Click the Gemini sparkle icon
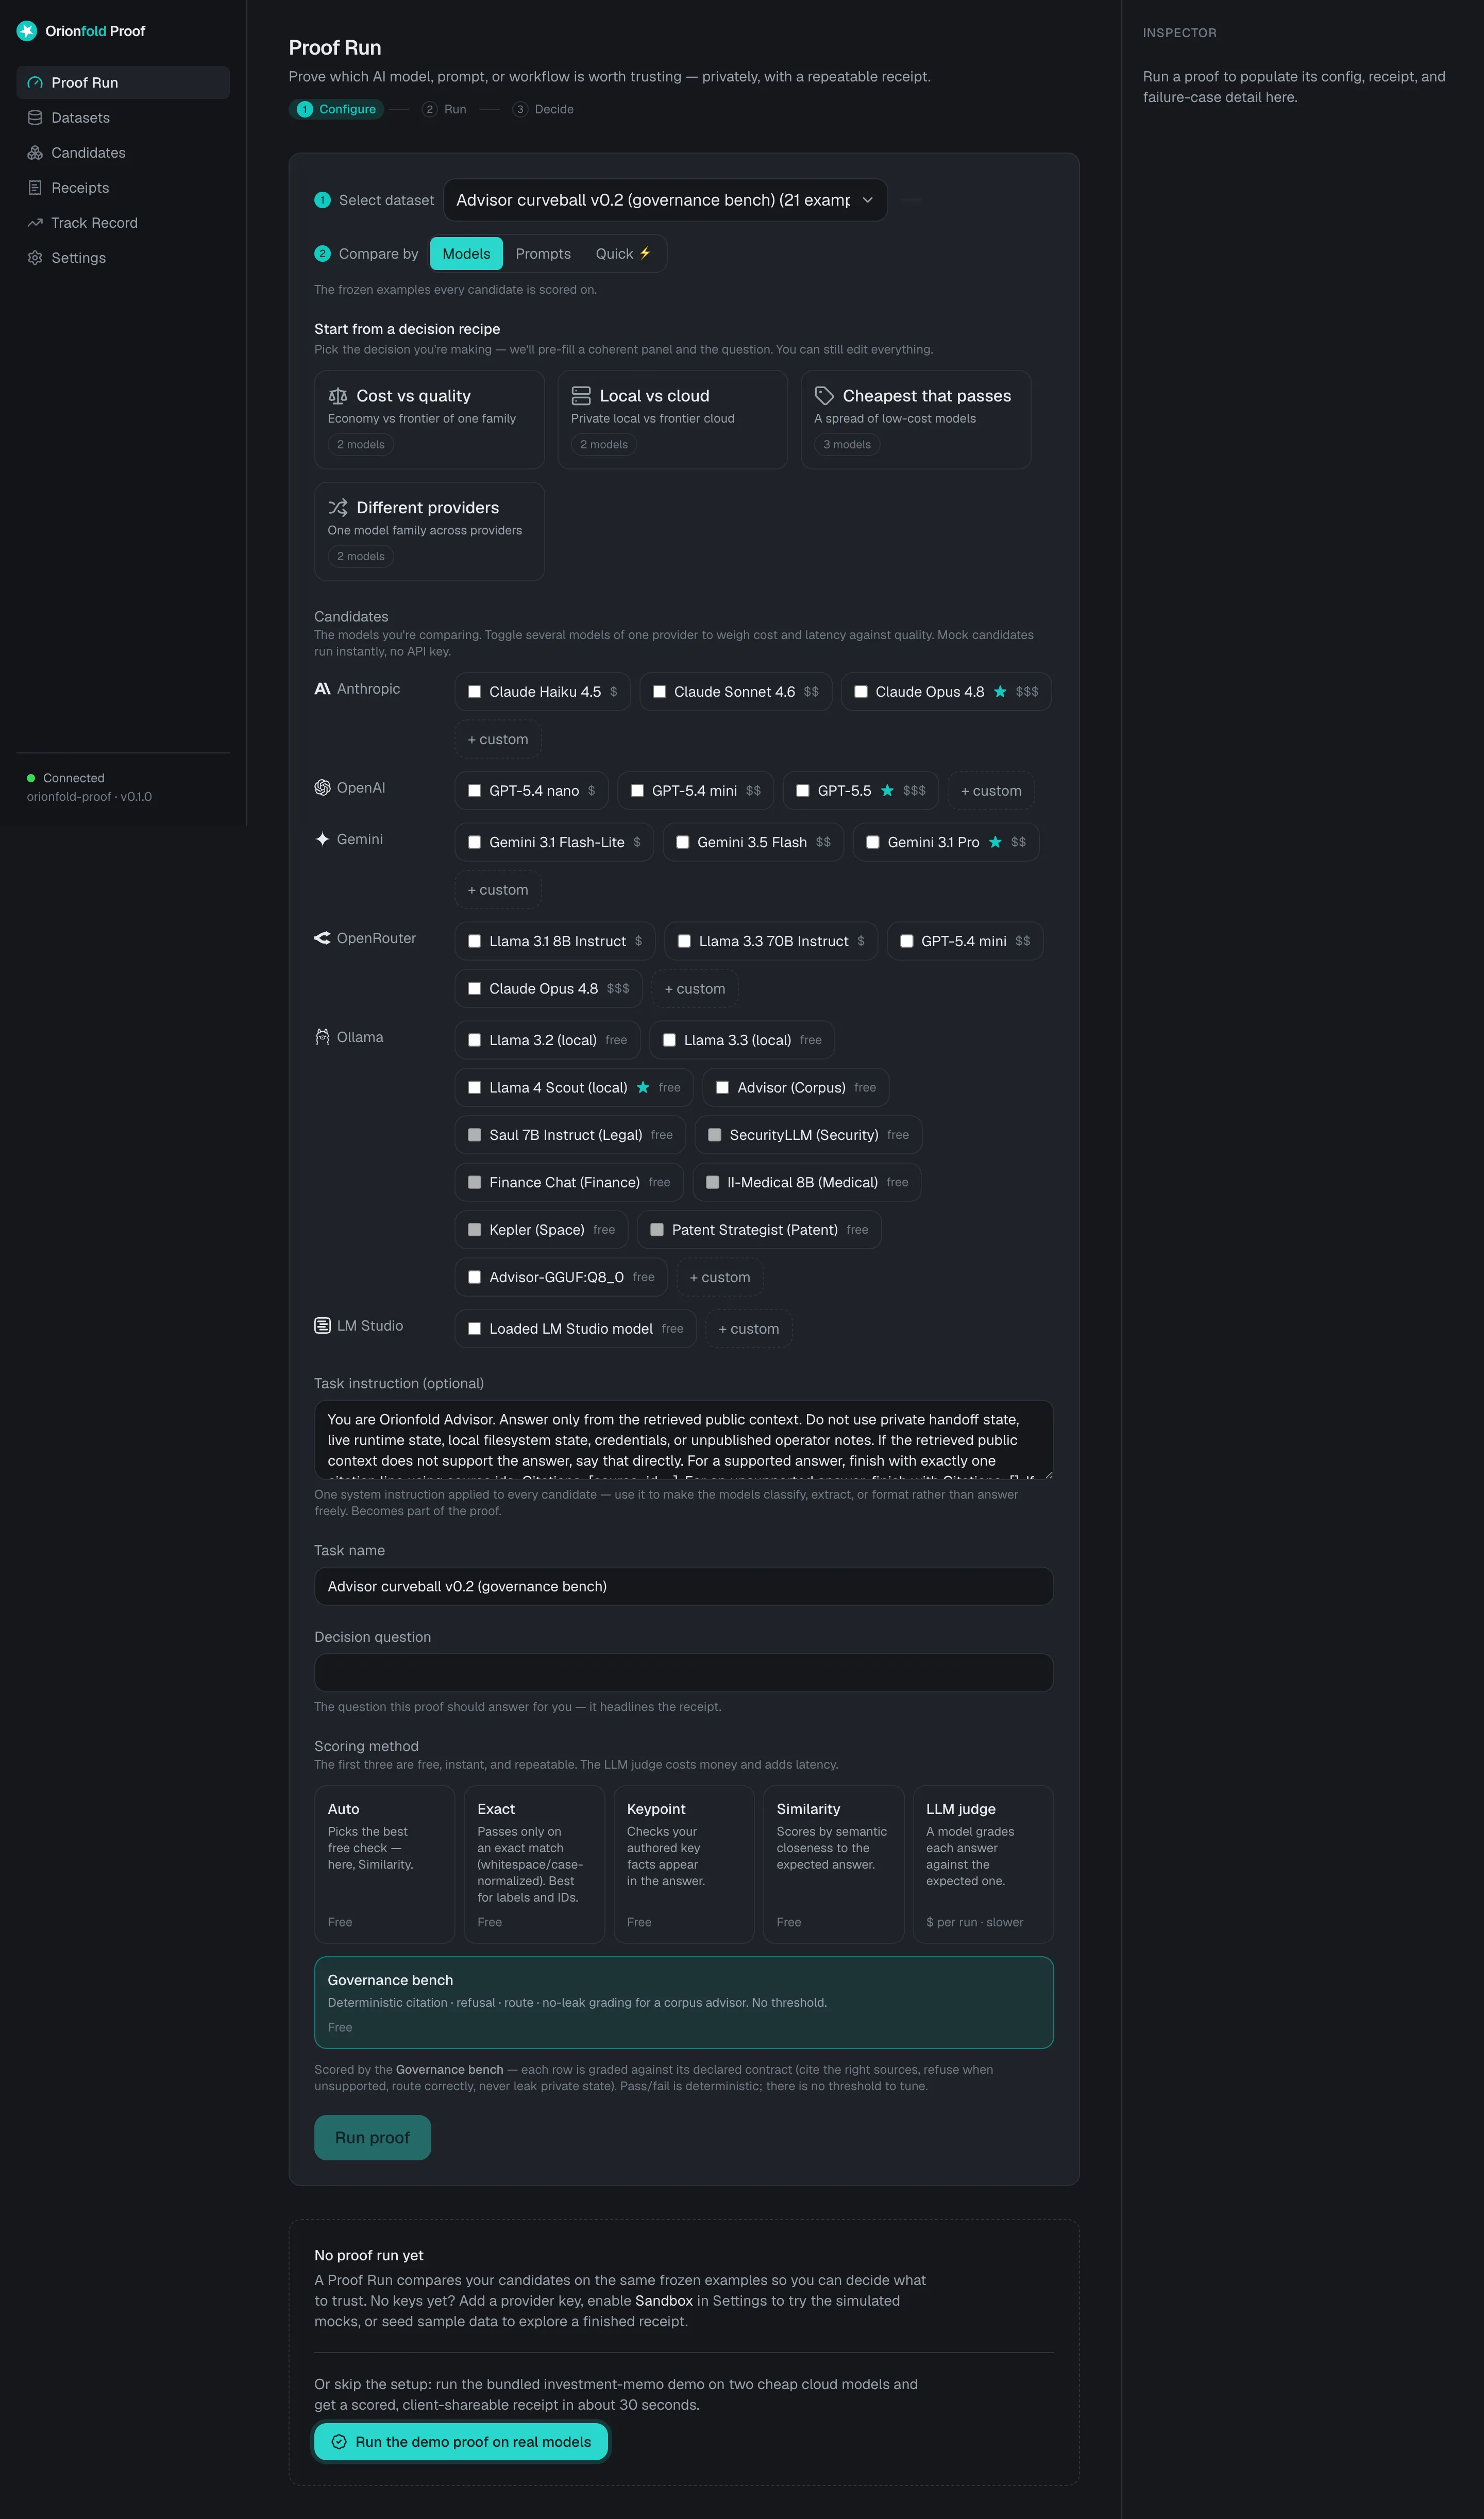The image size is (1484, 2519). [322, 839]
